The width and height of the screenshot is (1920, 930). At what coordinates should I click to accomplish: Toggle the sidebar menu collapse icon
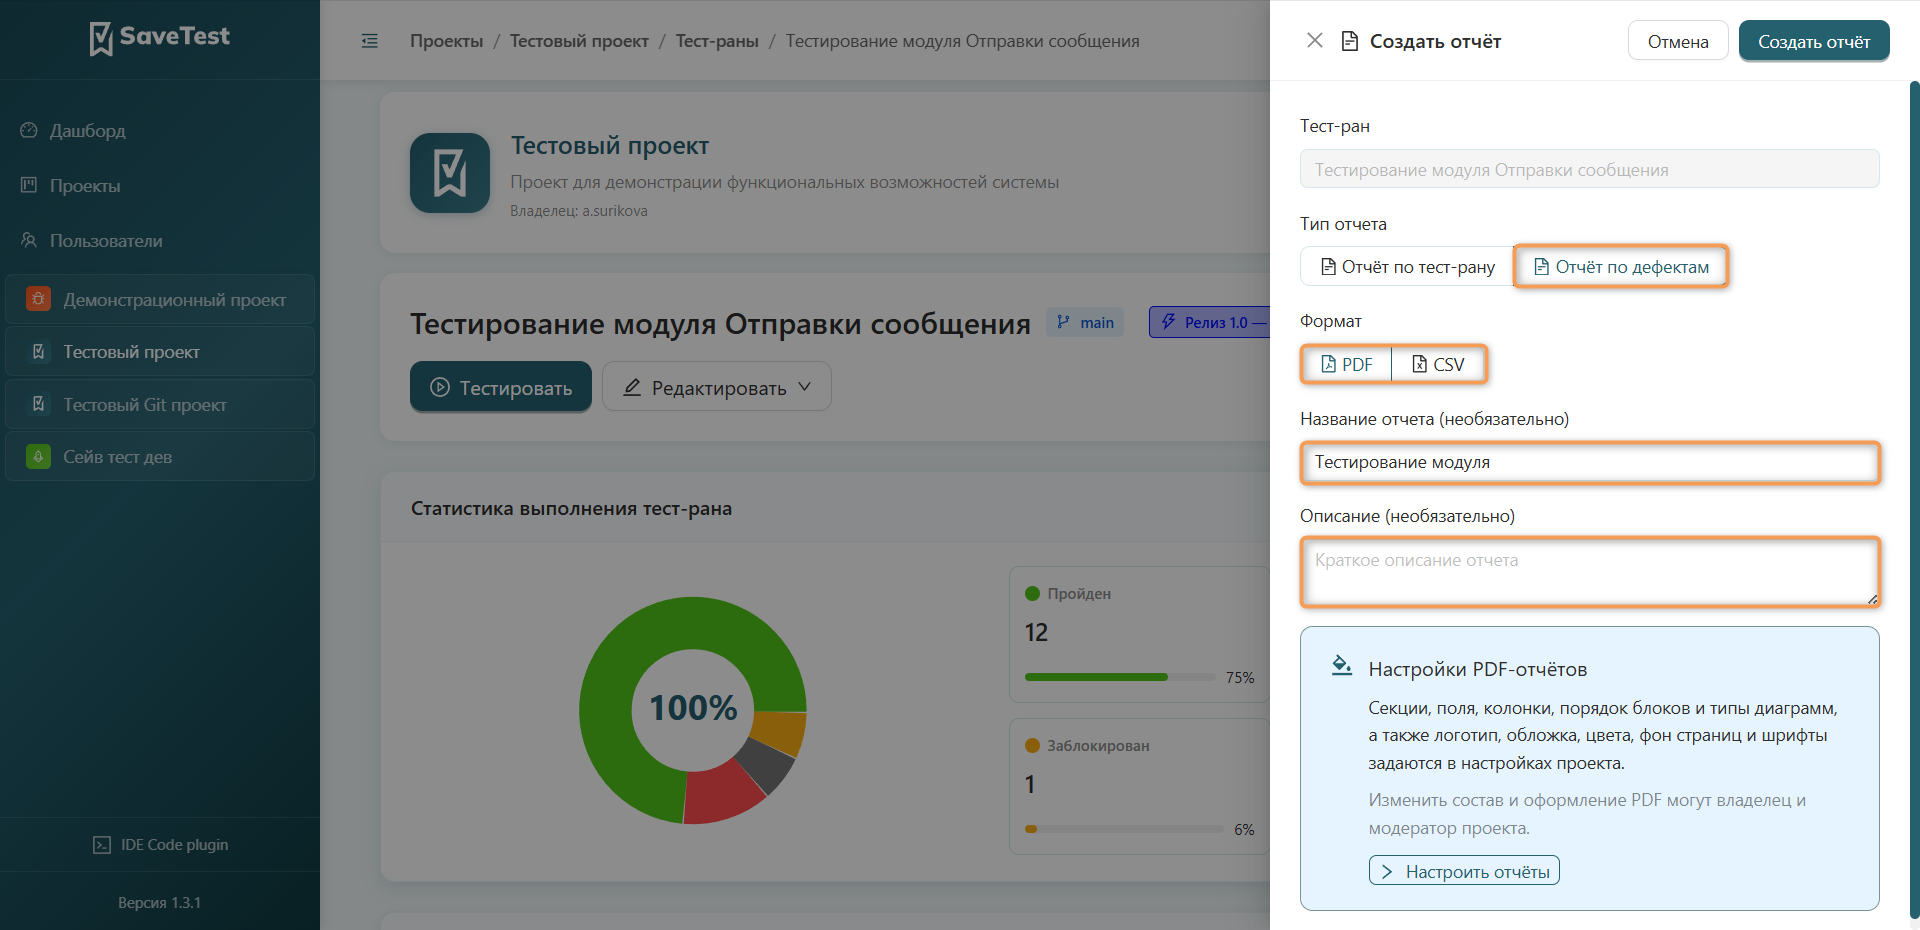pos(370,41)
